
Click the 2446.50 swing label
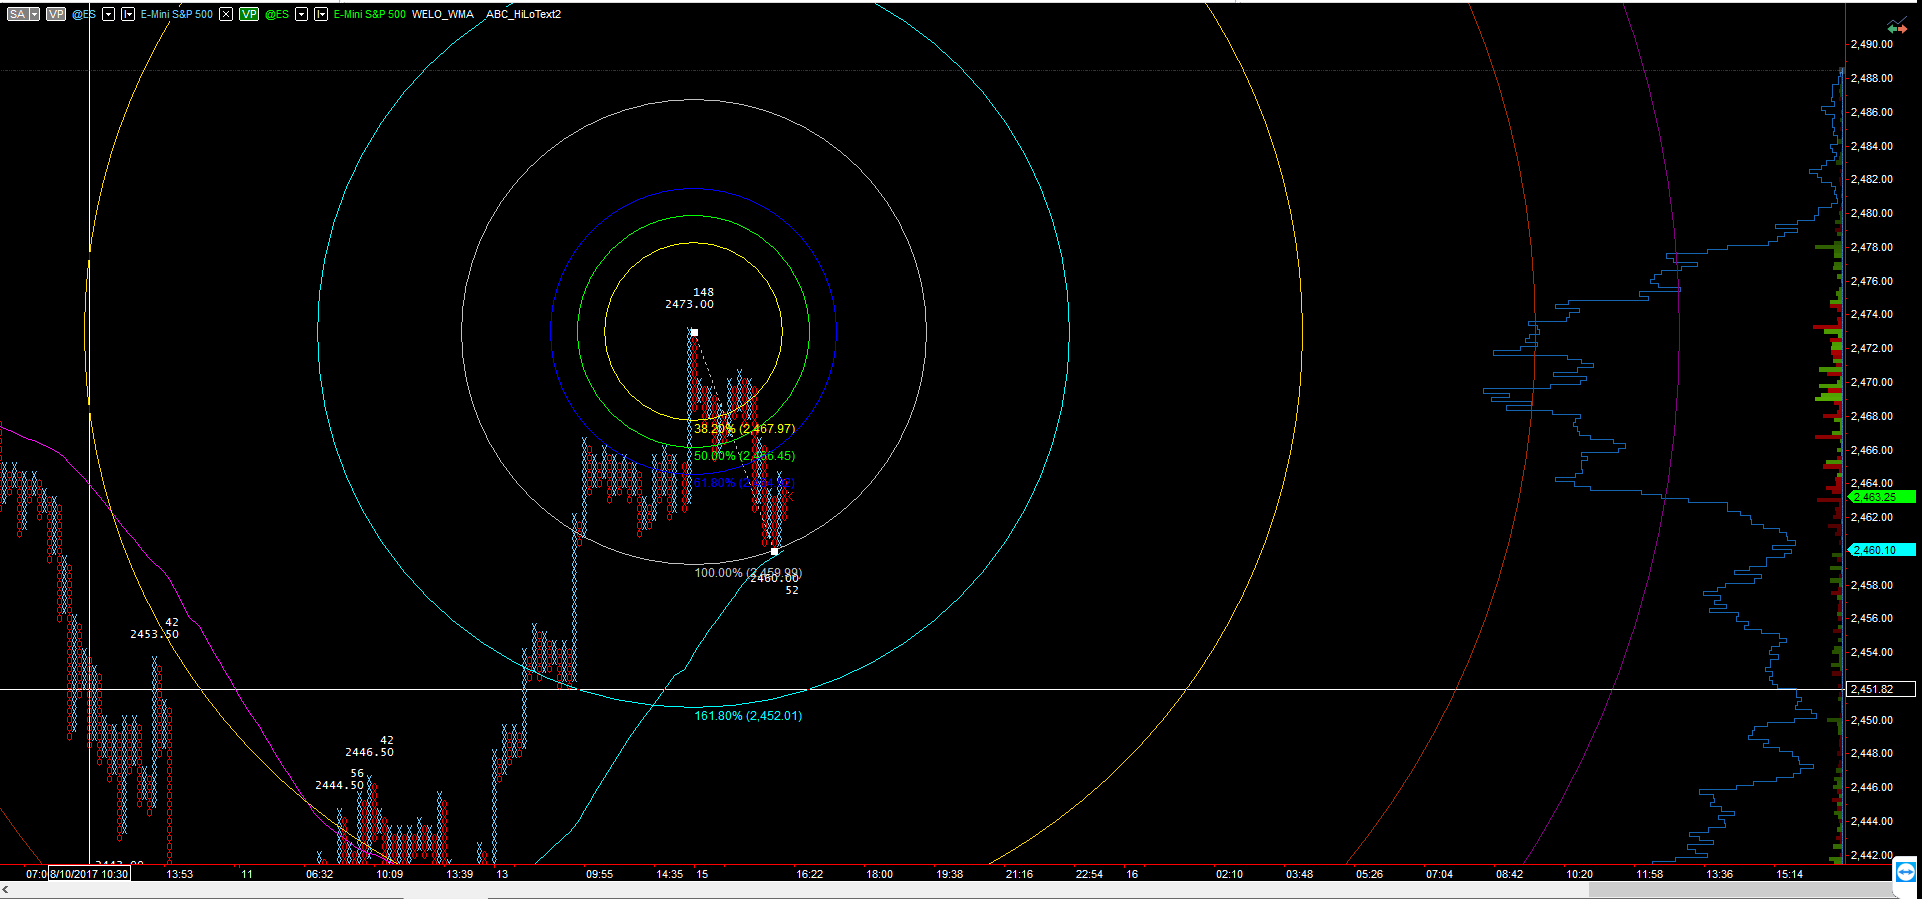coord(369,752)
